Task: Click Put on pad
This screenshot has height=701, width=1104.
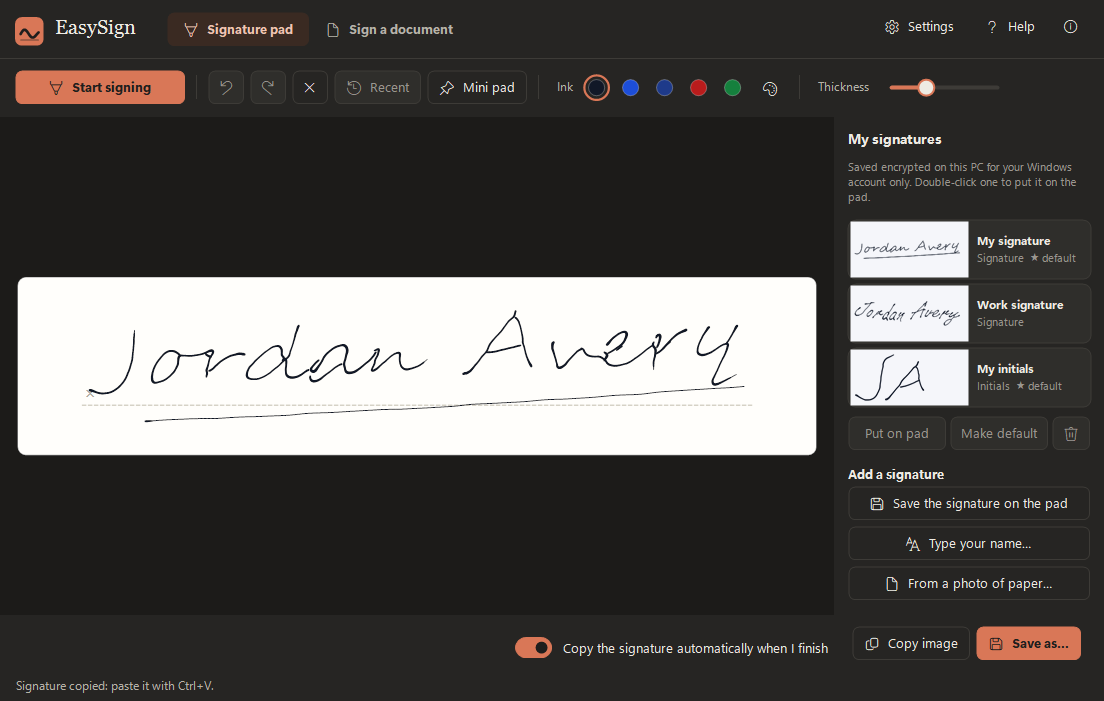Action: click(896, 434)
